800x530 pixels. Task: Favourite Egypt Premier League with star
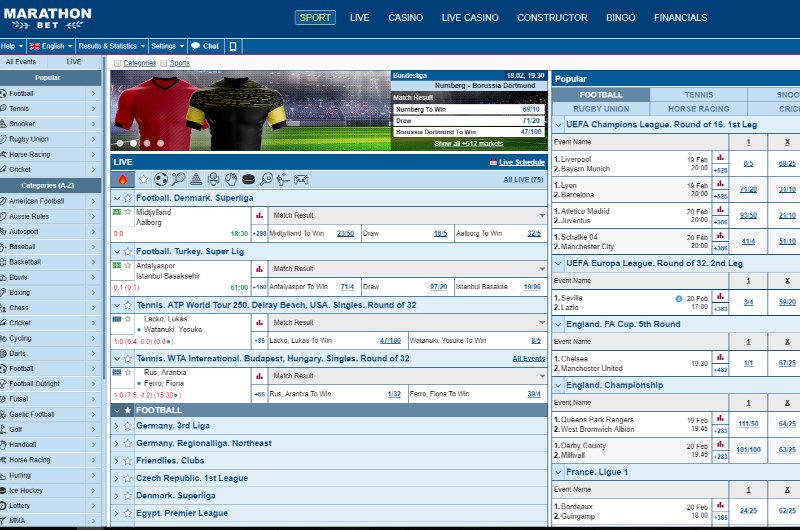tap(128, 514)
